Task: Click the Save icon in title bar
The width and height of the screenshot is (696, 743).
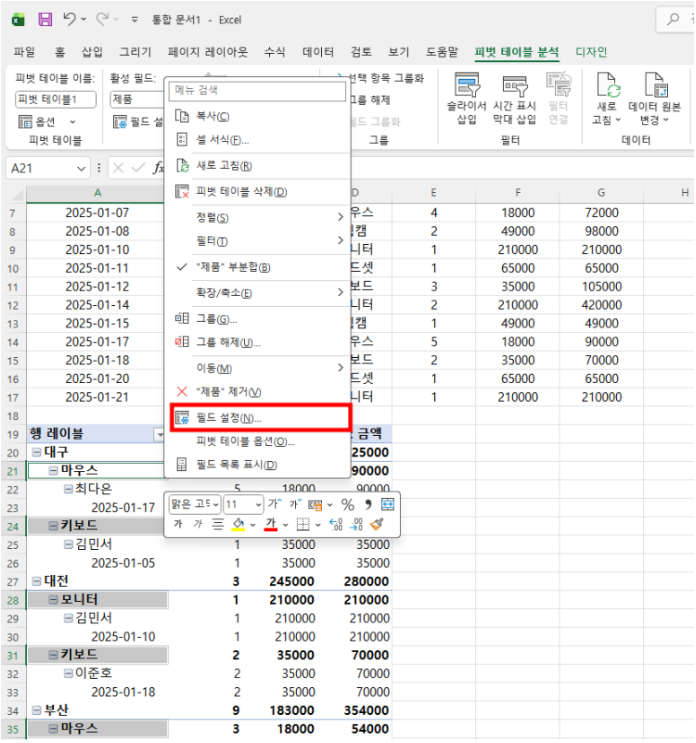Action: point(45,19)
